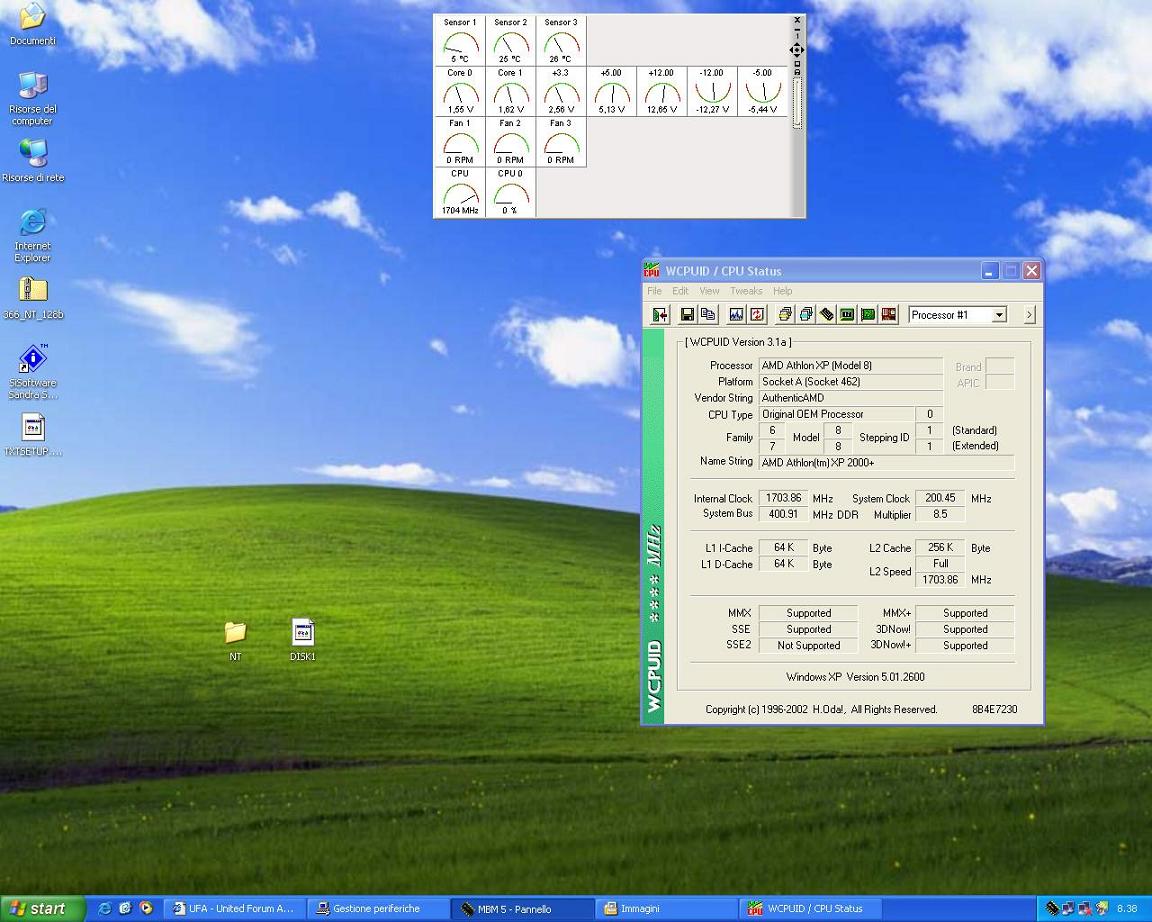Screen dimensions: 1152x922
Task: Open the Help menu in WCPUID
Action: [782, 291]
